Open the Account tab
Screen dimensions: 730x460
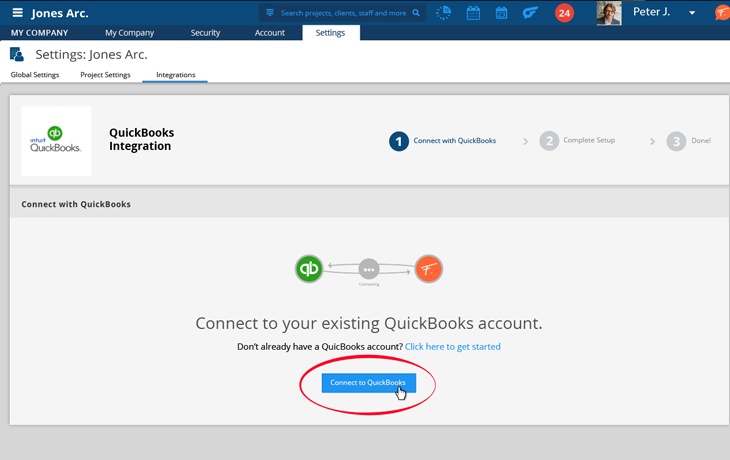click(270, 33)
